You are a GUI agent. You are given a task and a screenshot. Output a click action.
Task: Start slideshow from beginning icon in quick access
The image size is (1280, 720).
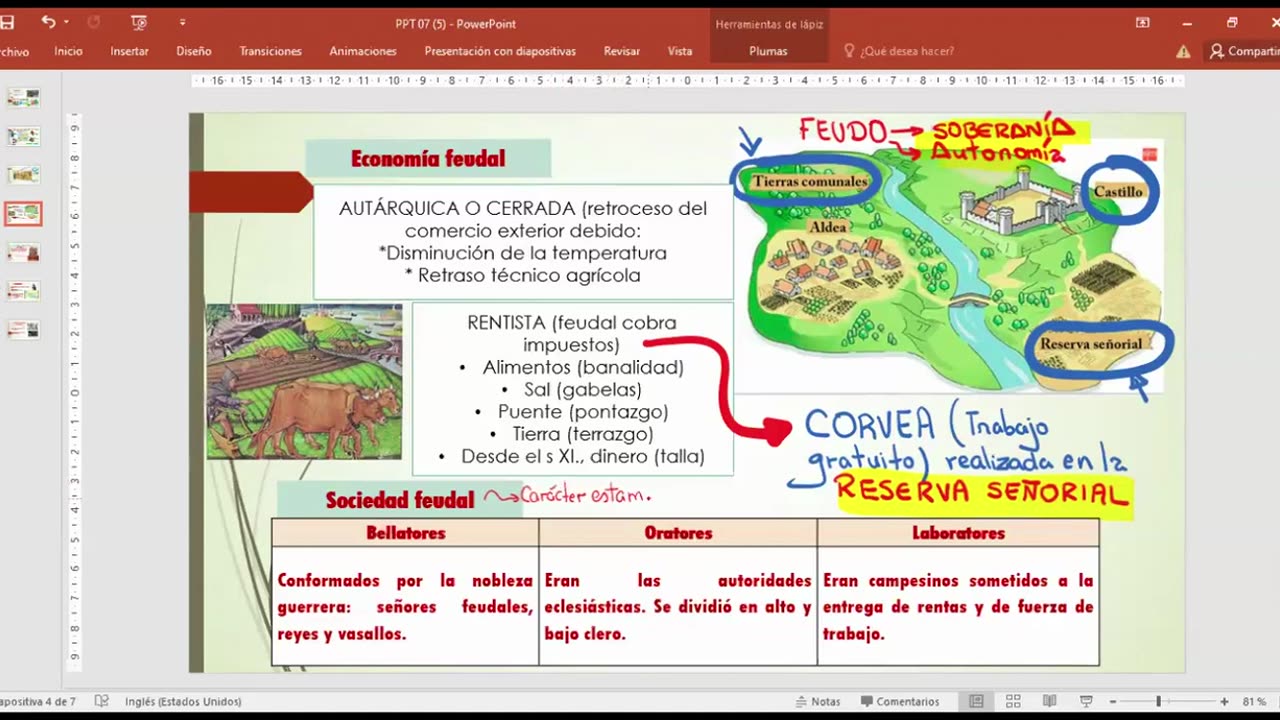[139, 22]
